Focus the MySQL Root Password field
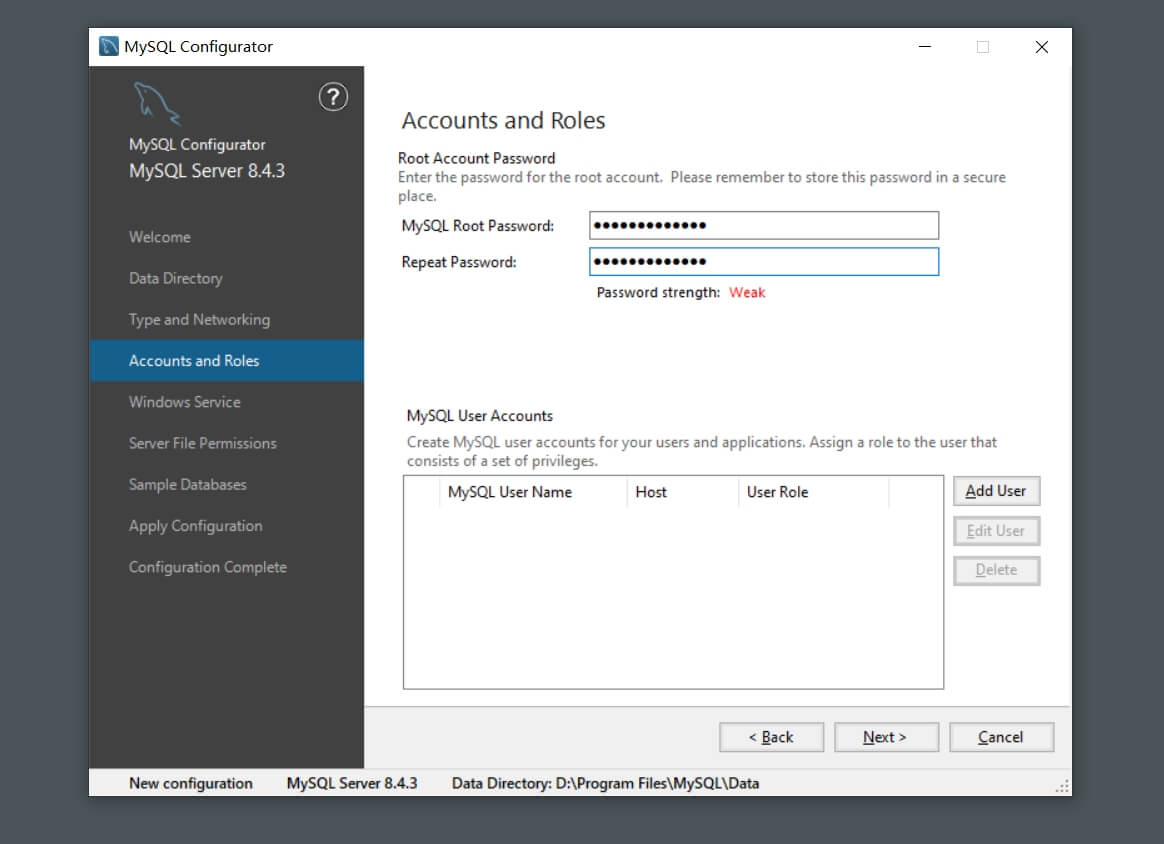This screenshot has width=1164, height=844. (x=764, y=226)
